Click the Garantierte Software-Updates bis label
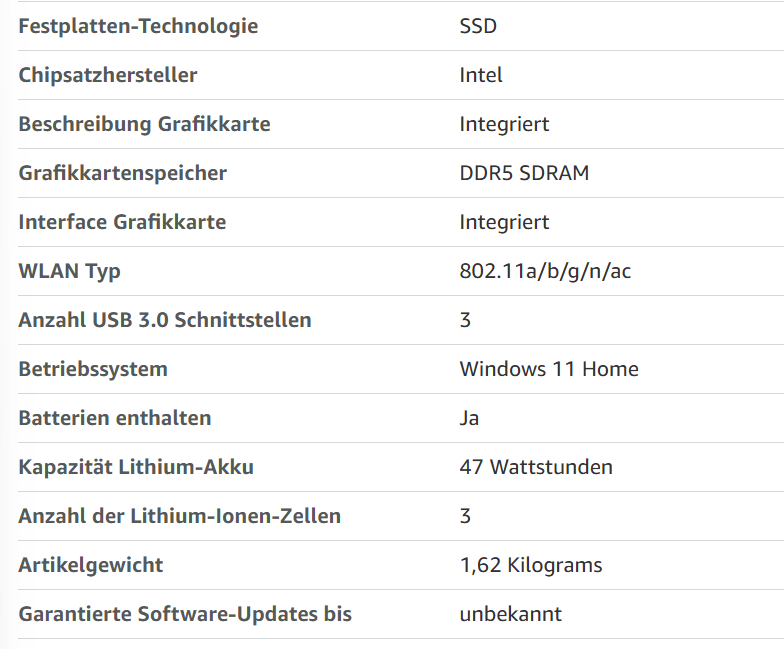Viewport: 784px width, 649px height. (185, 614)
